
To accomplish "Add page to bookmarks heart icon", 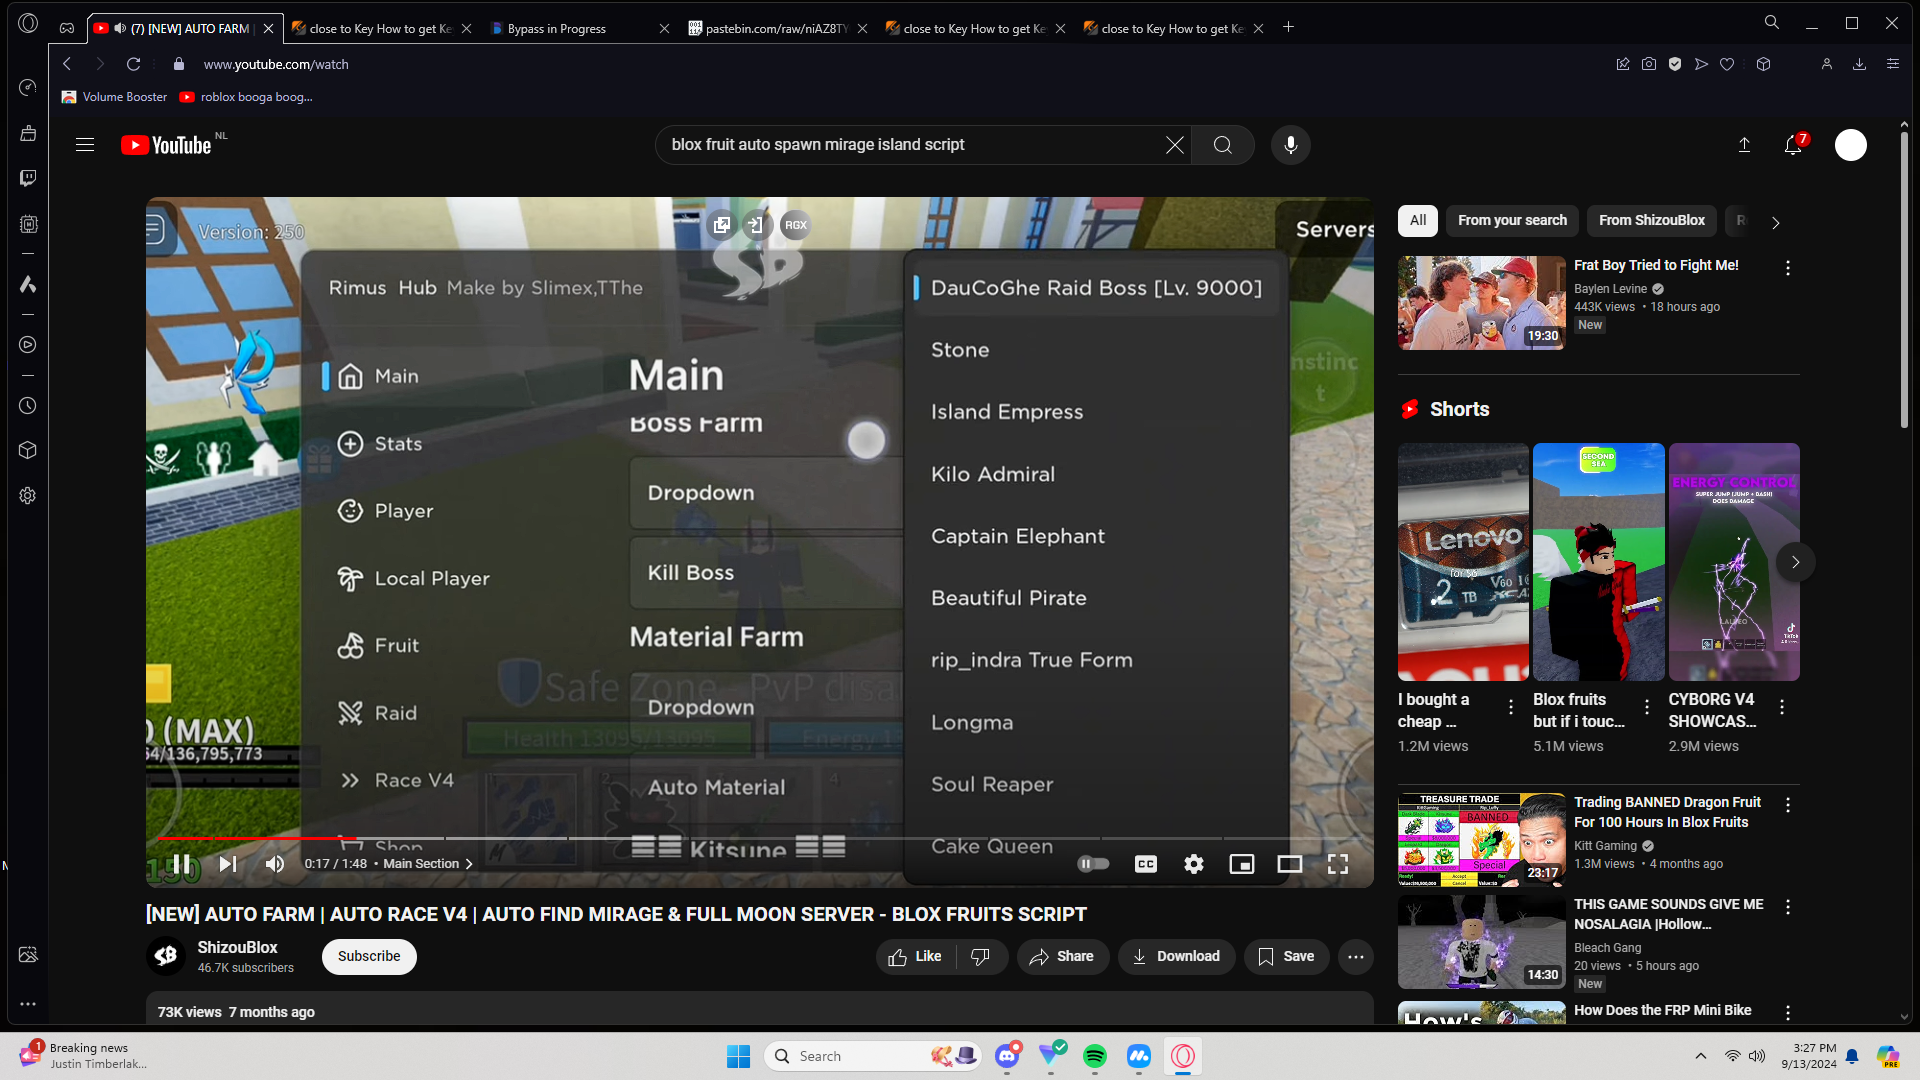I will pos(1727,64).
